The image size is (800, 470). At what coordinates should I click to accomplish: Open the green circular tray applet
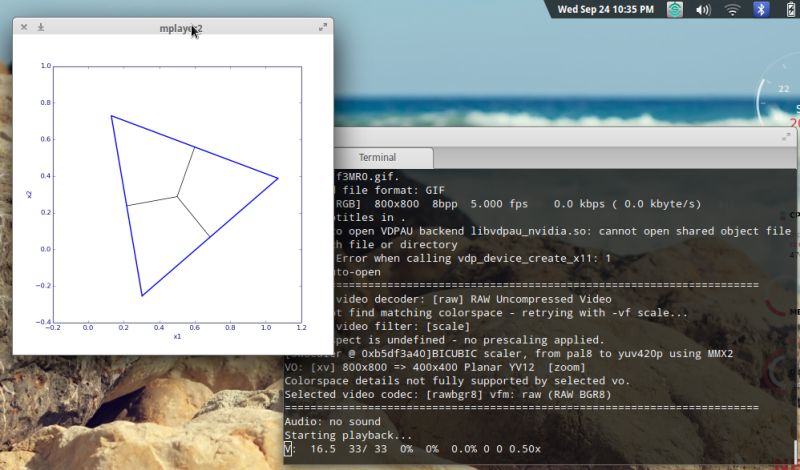tap(674, 9)
